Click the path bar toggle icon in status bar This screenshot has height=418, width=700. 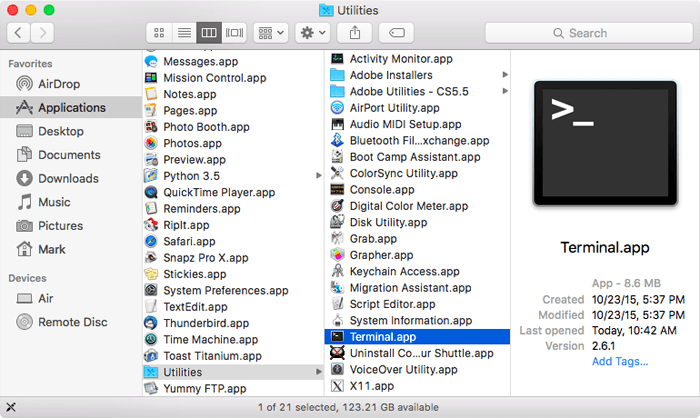(x=11, y=407)
